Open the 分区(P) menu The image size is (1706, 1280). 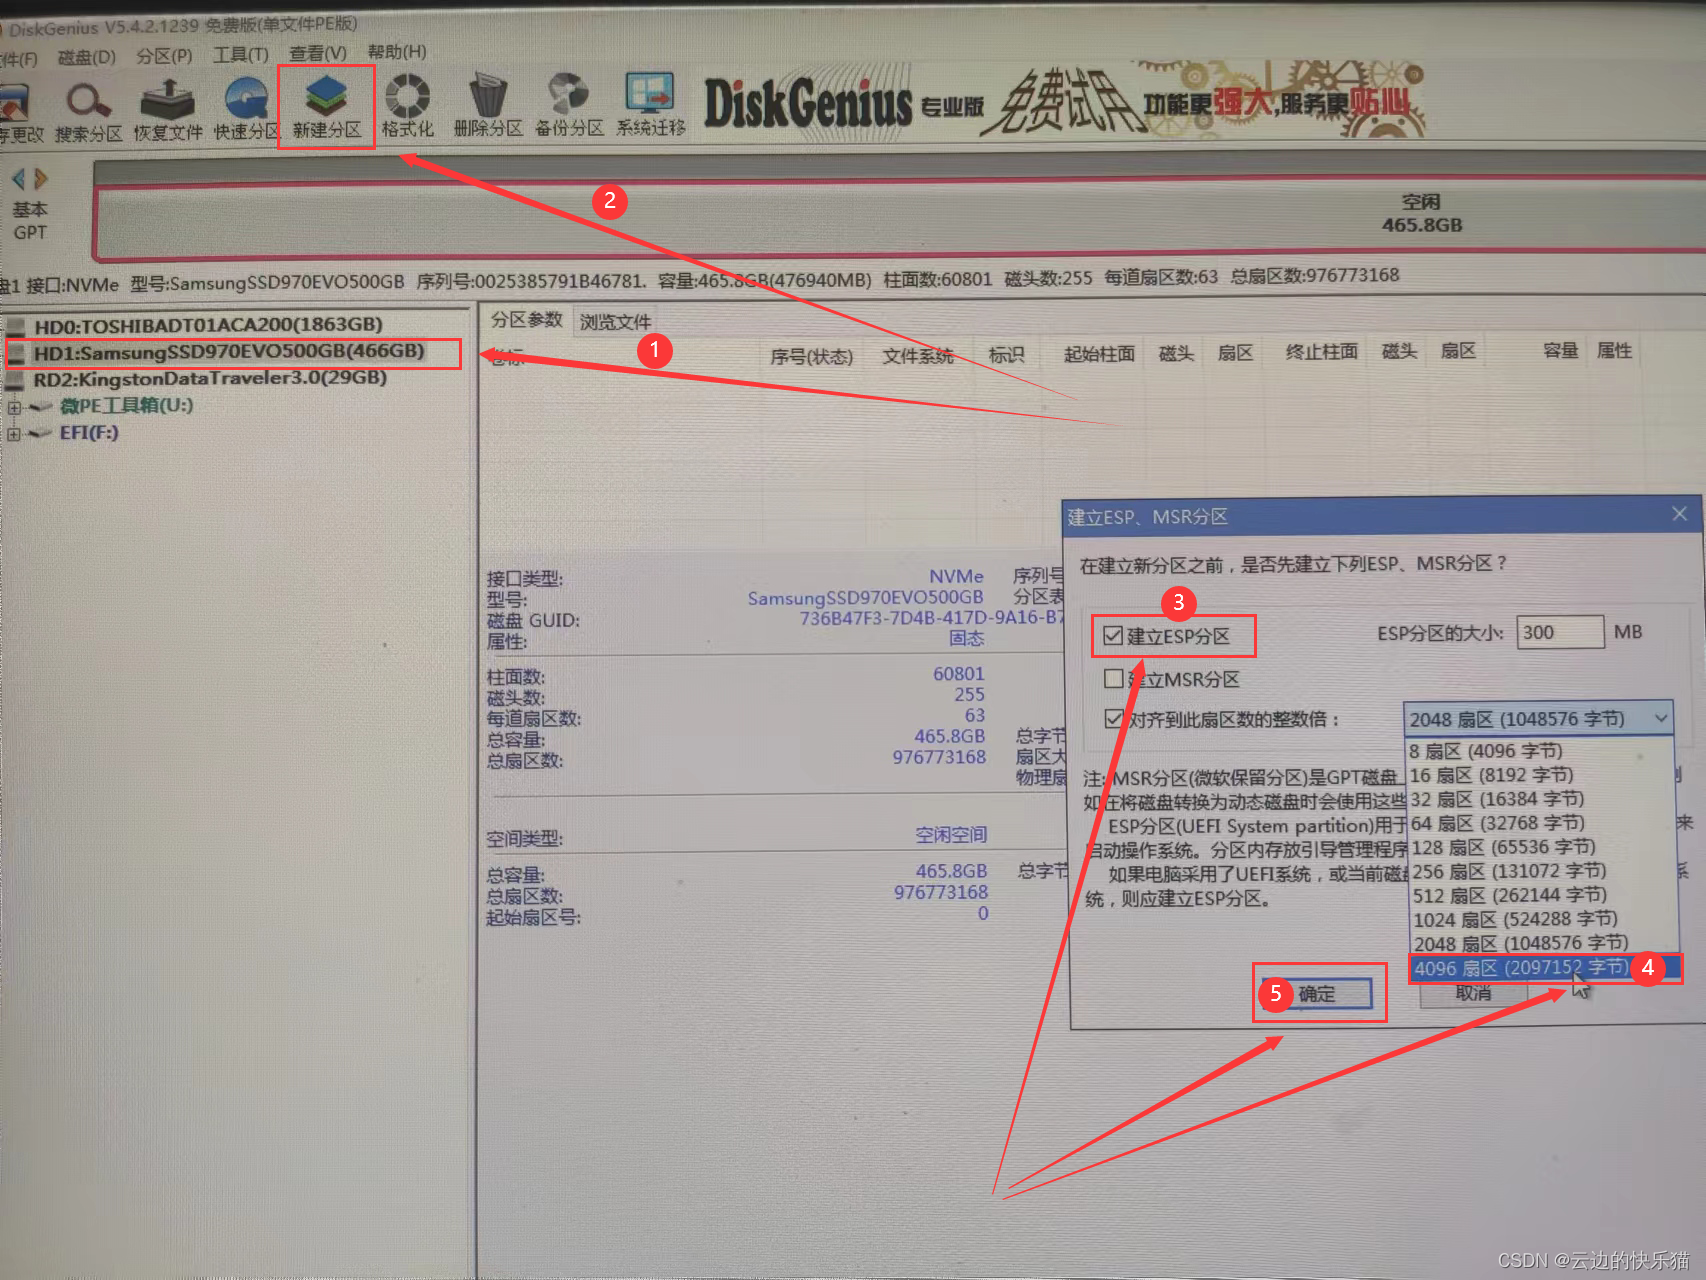164,56
